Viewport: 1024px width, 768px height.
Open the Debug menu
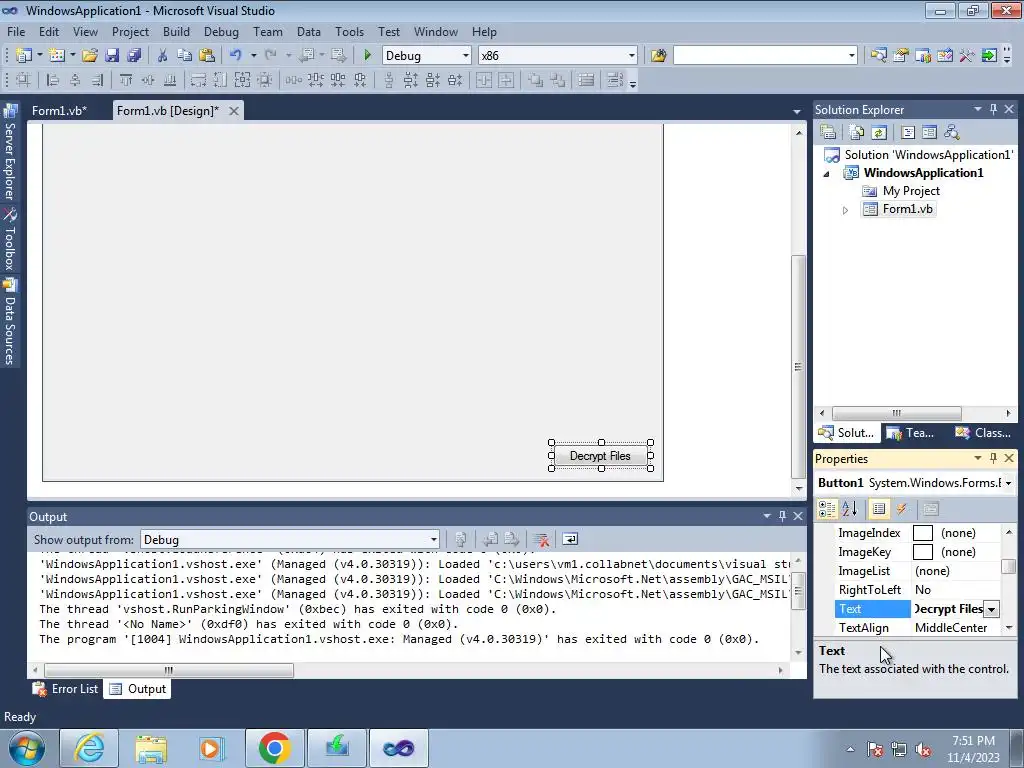click(221, 31)
